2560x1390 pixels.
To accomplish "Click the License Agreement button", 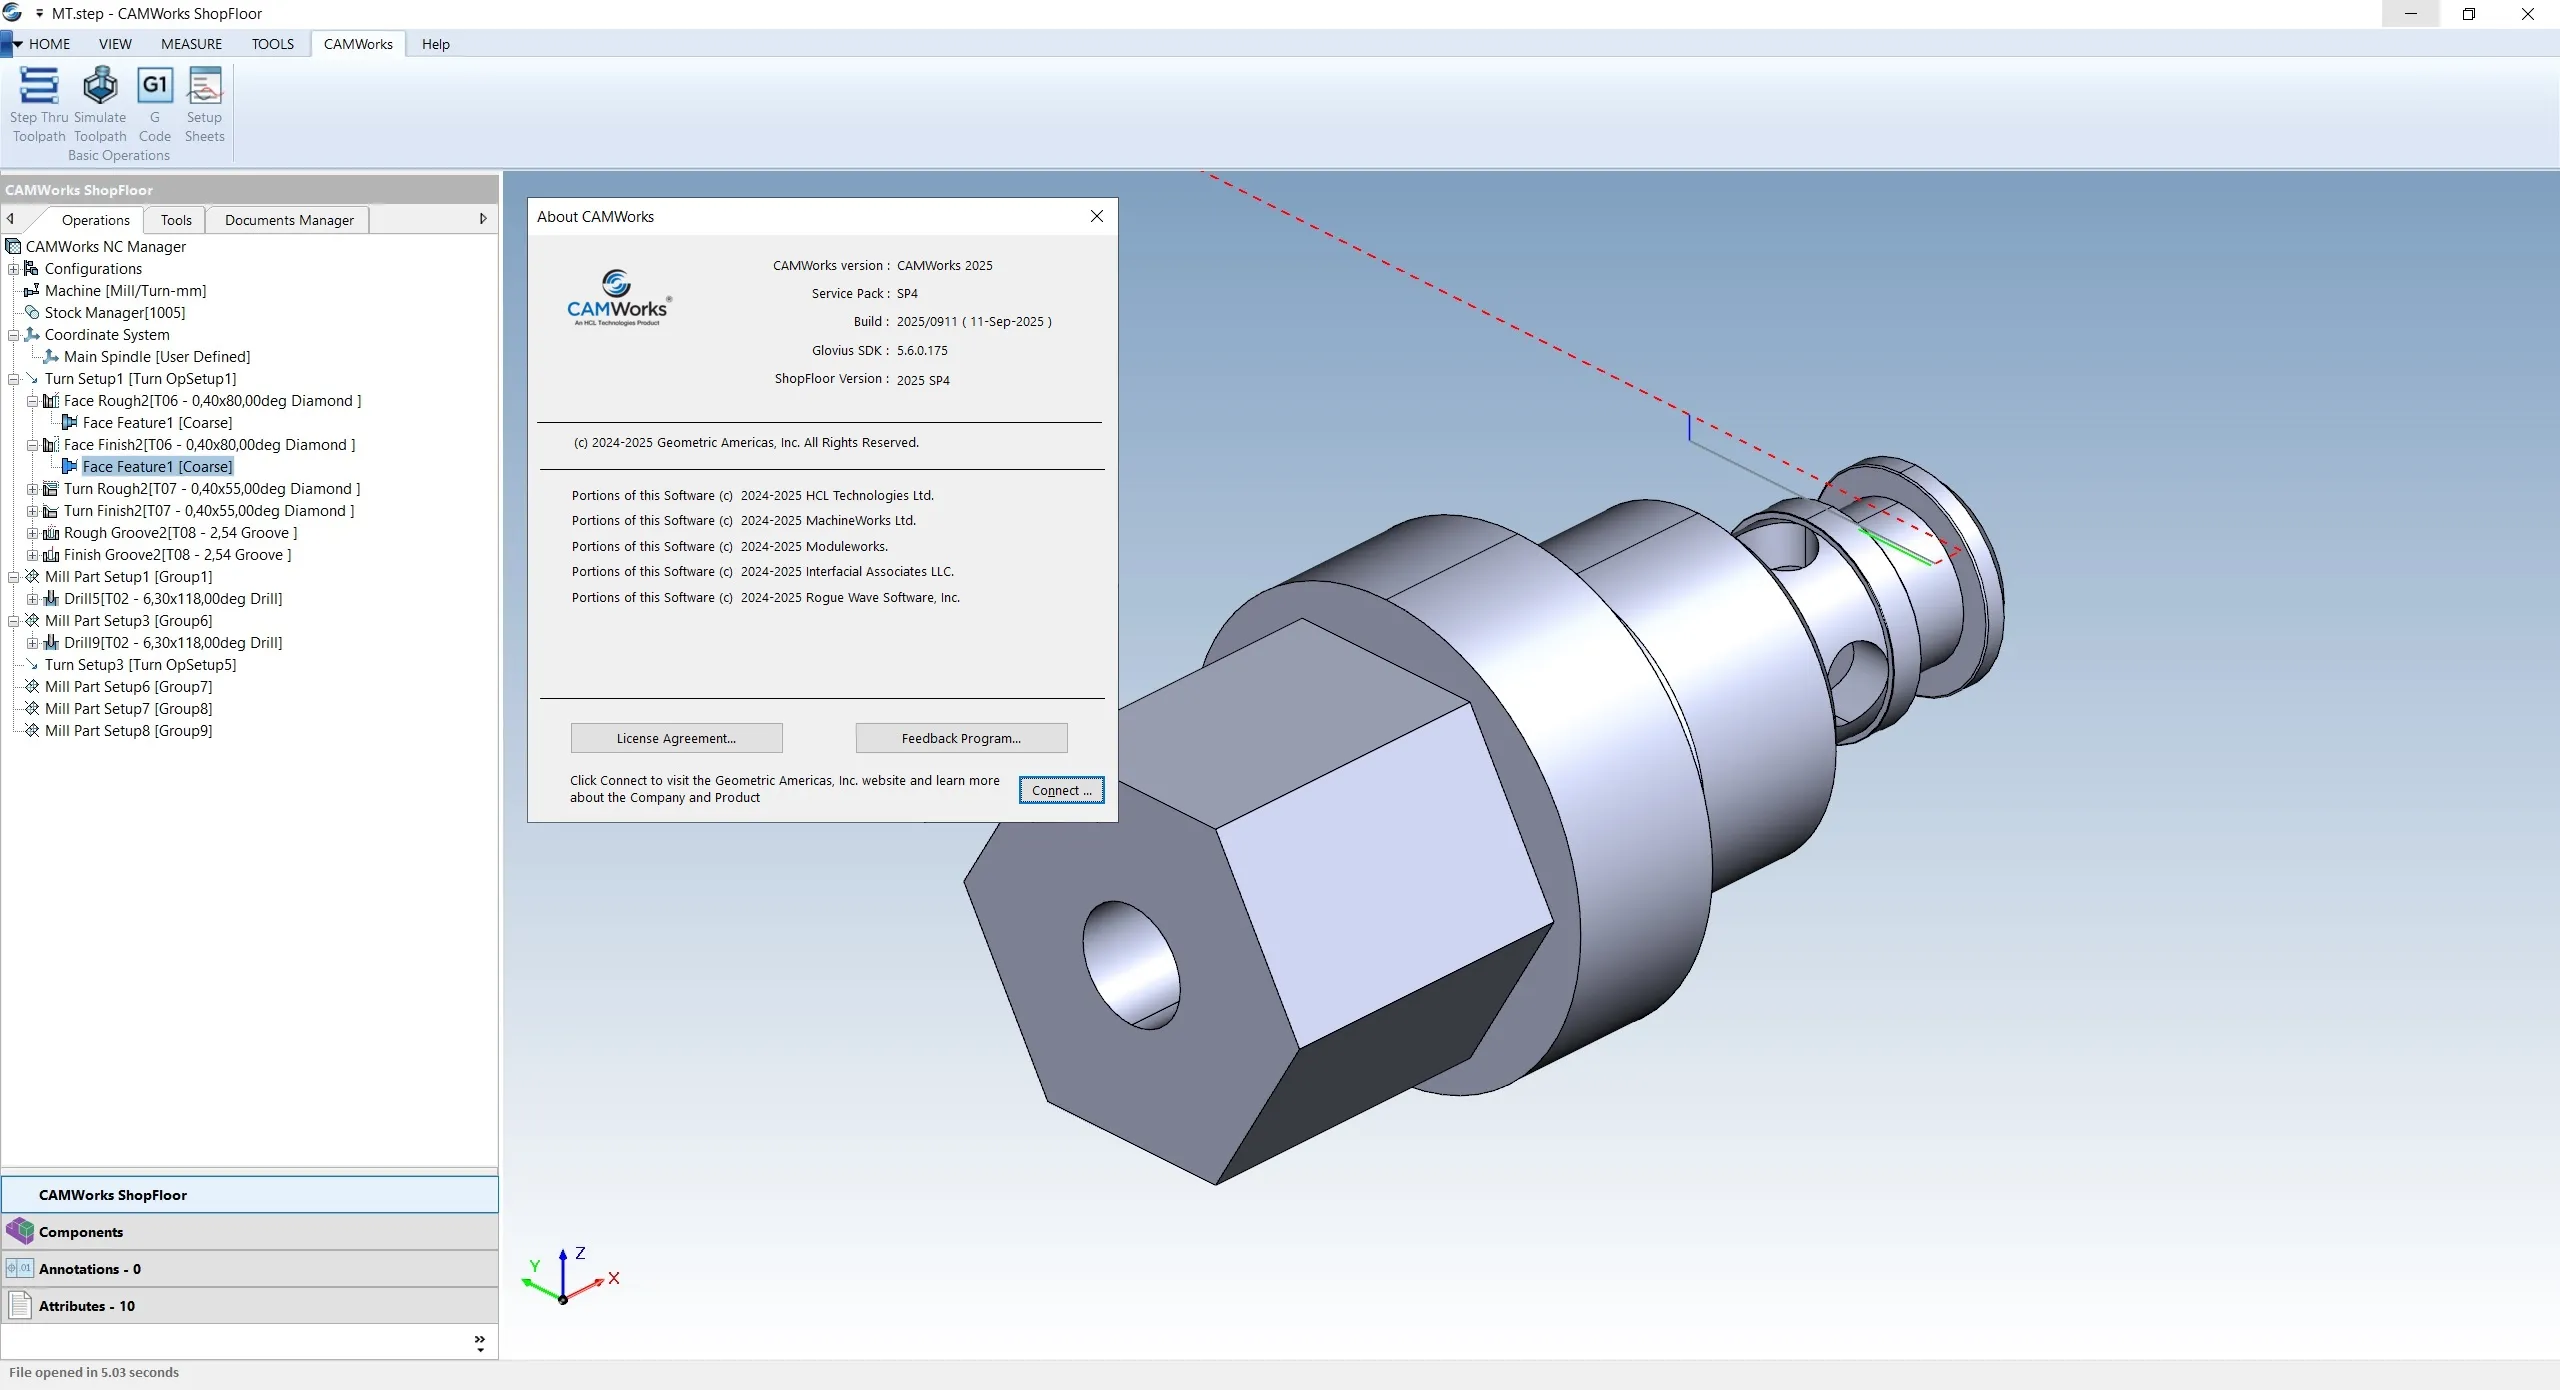I will click(x=676, y=738).
